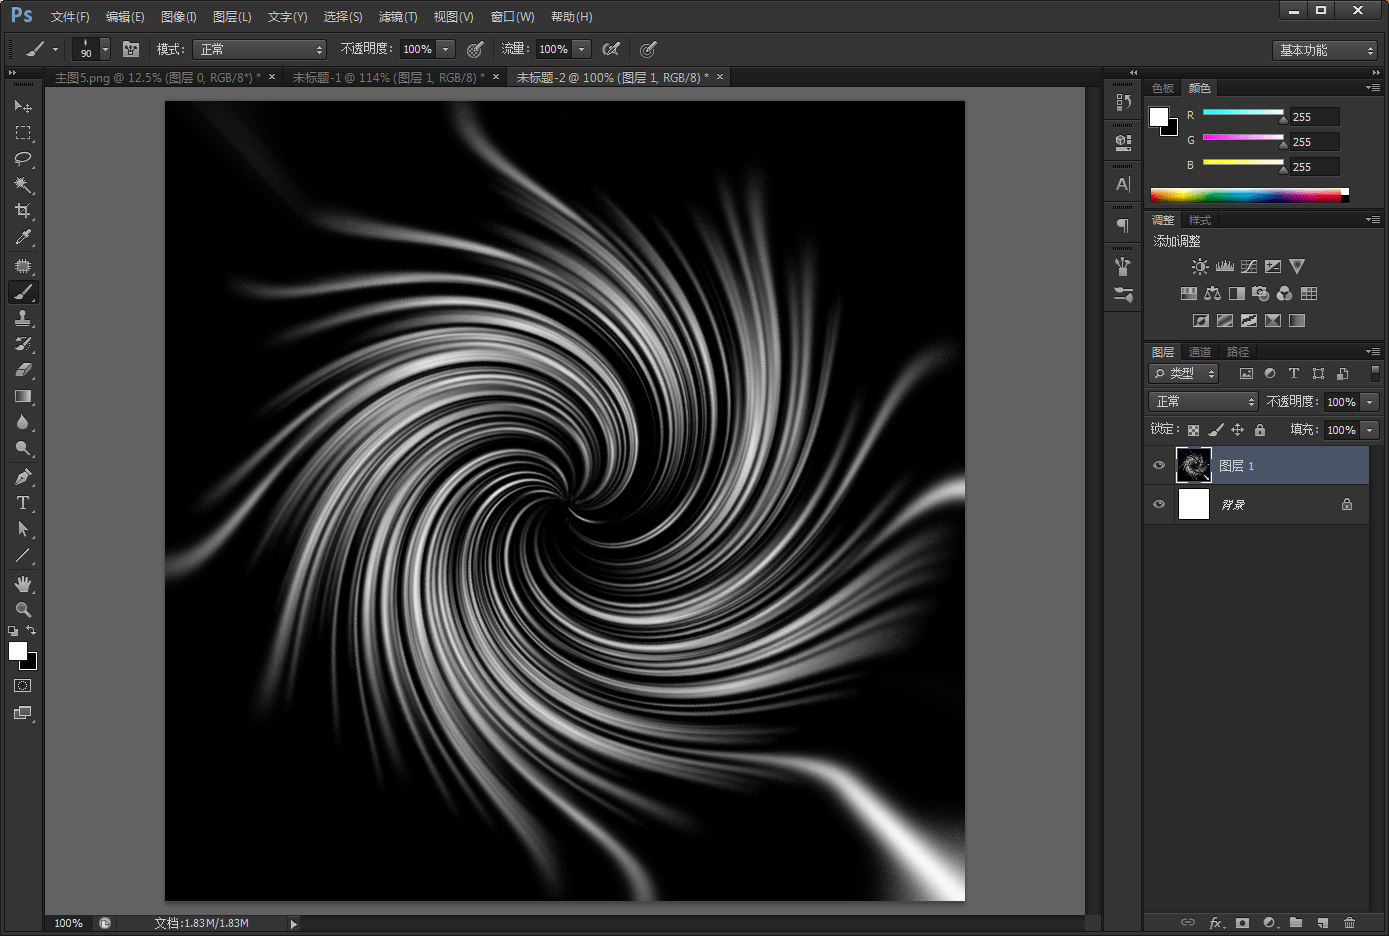Select the Path Selection tool
The height and width of the screenshot is (936, 1389).
click(22, 529)
